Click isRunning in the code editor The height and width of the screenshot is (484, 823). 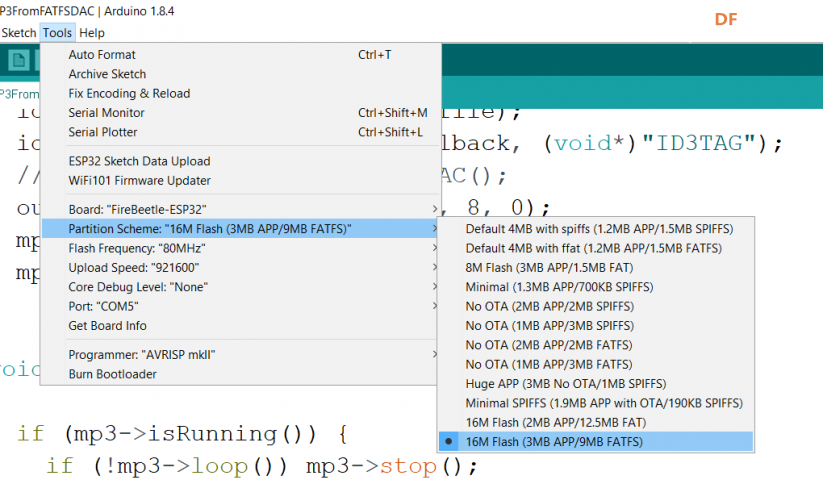(212, 434)
